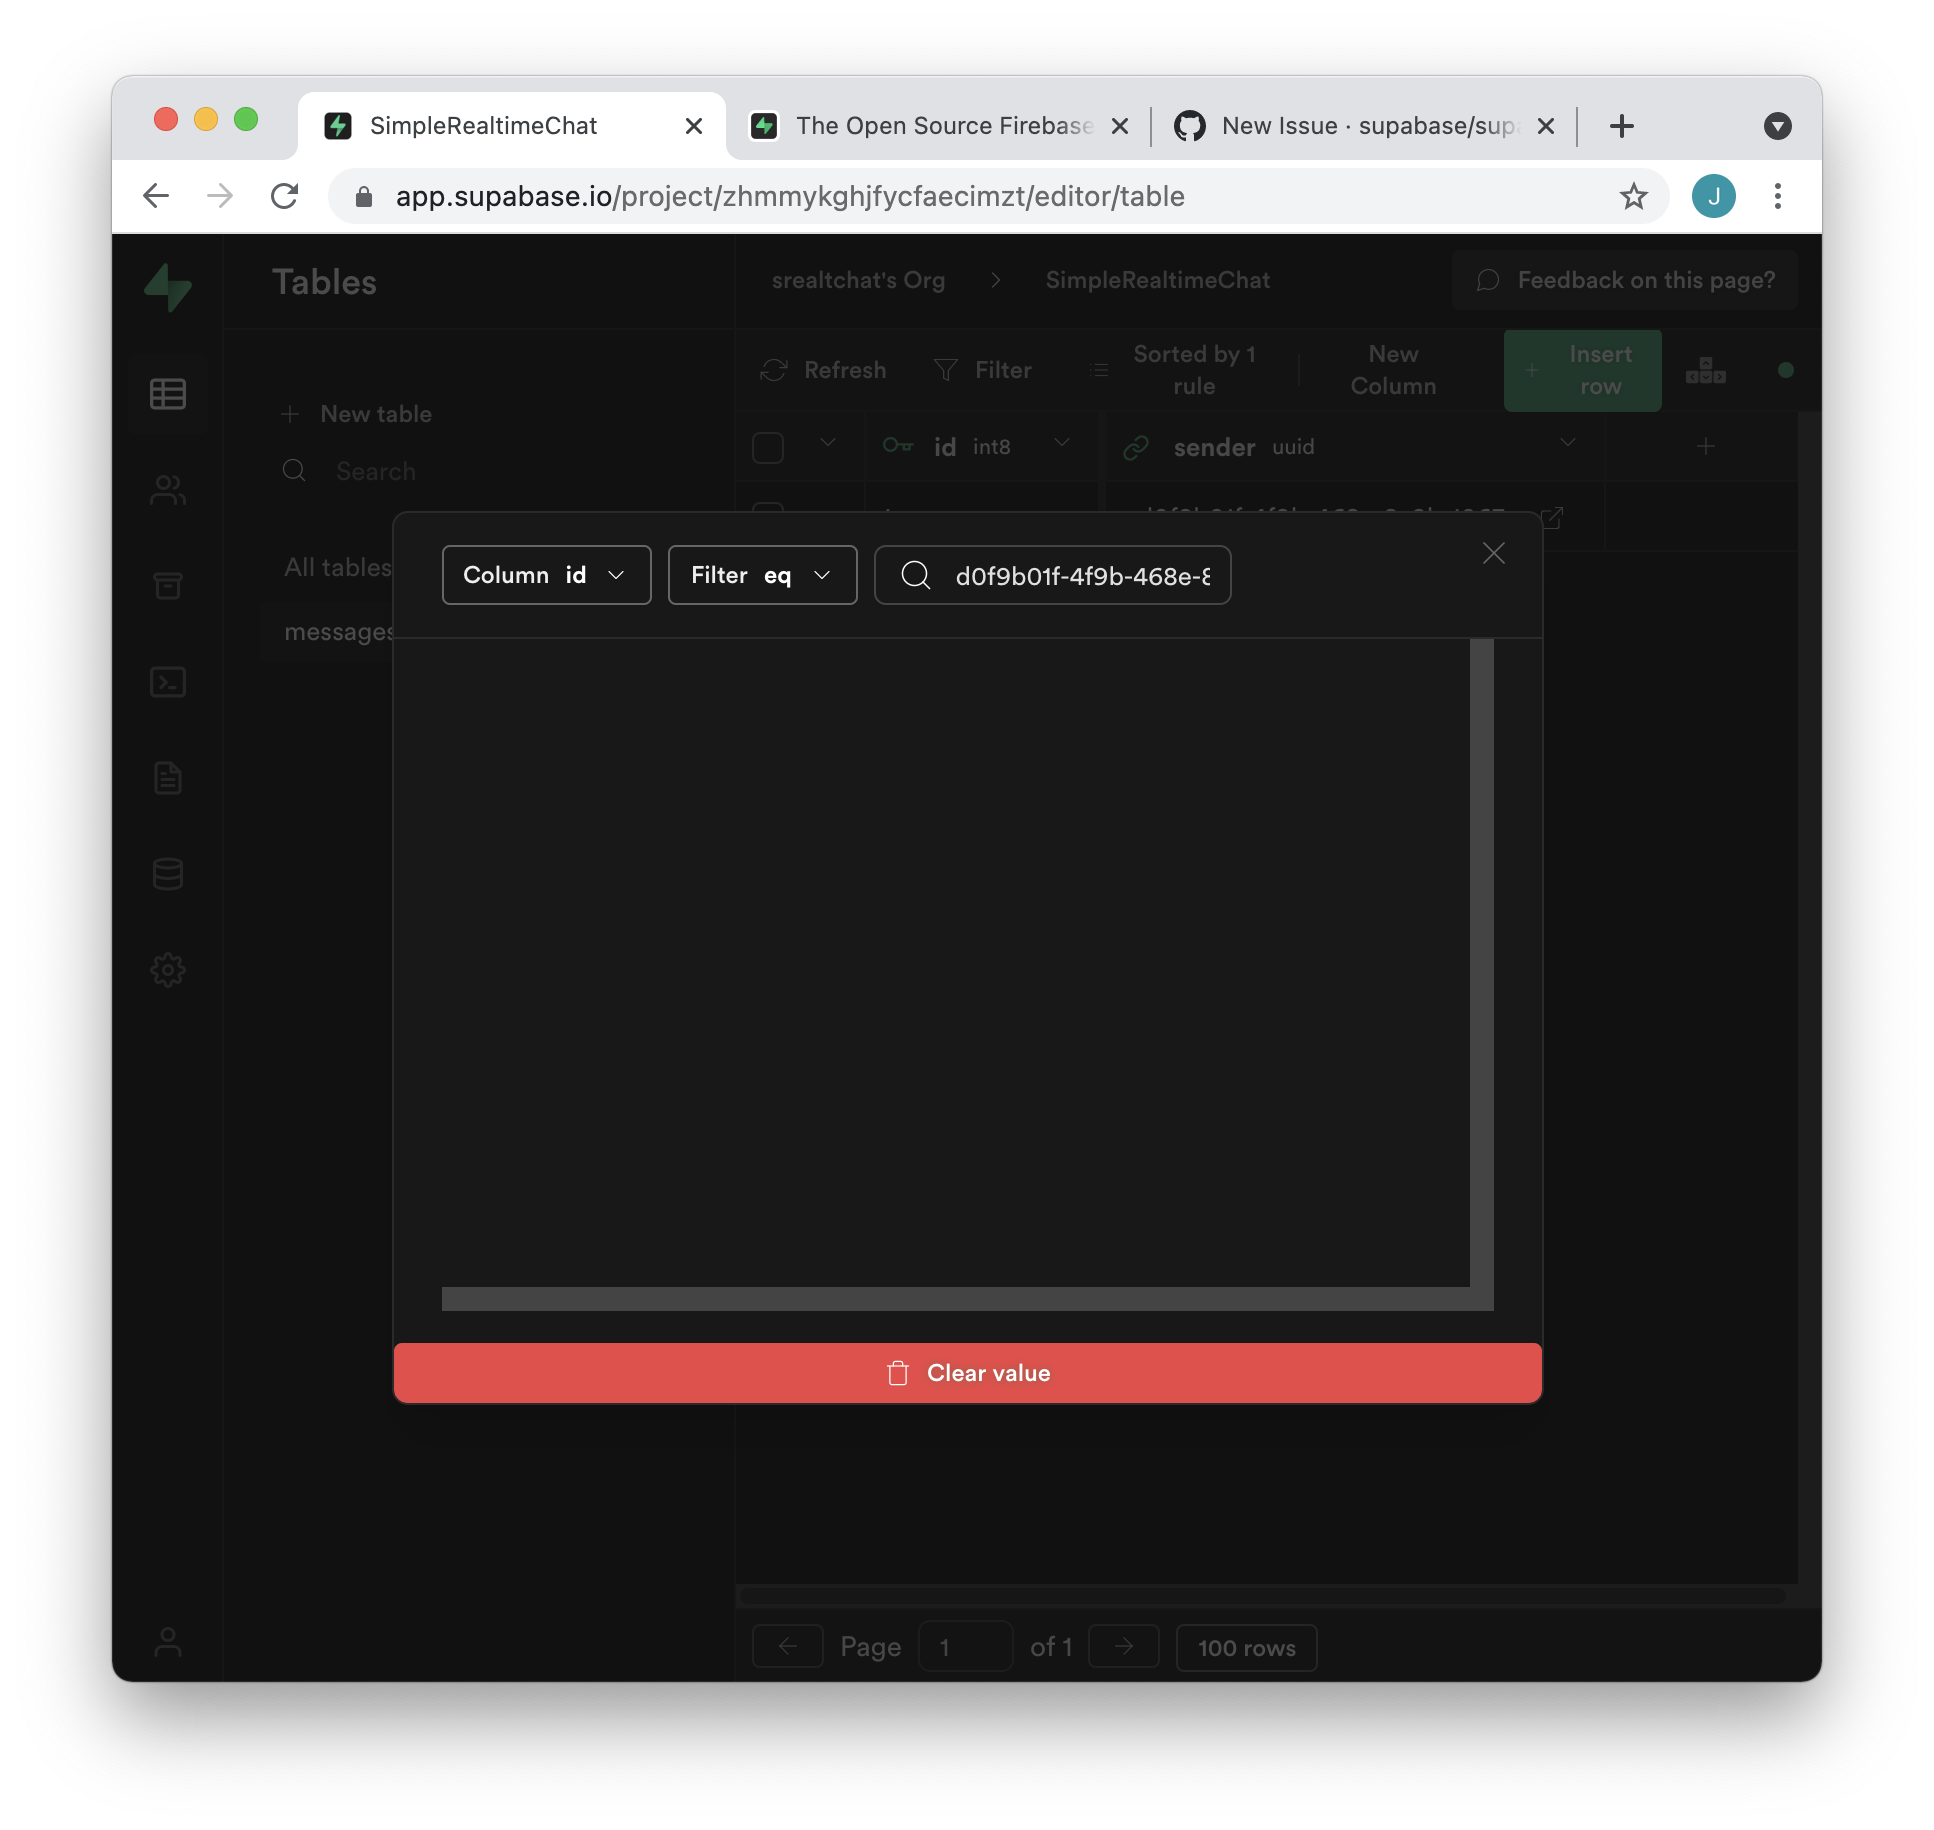Click the horizontal scrollbar in filter popup

click(x=956, y=1298)
